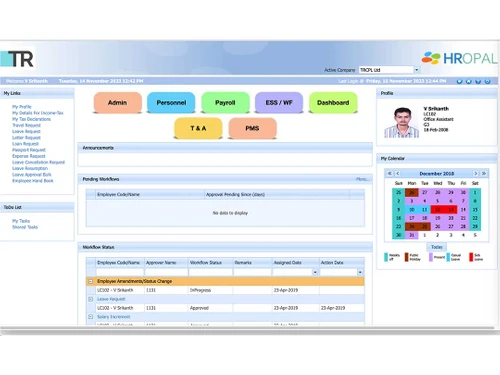
Task: Open Loan Request link
Action: 25,144
